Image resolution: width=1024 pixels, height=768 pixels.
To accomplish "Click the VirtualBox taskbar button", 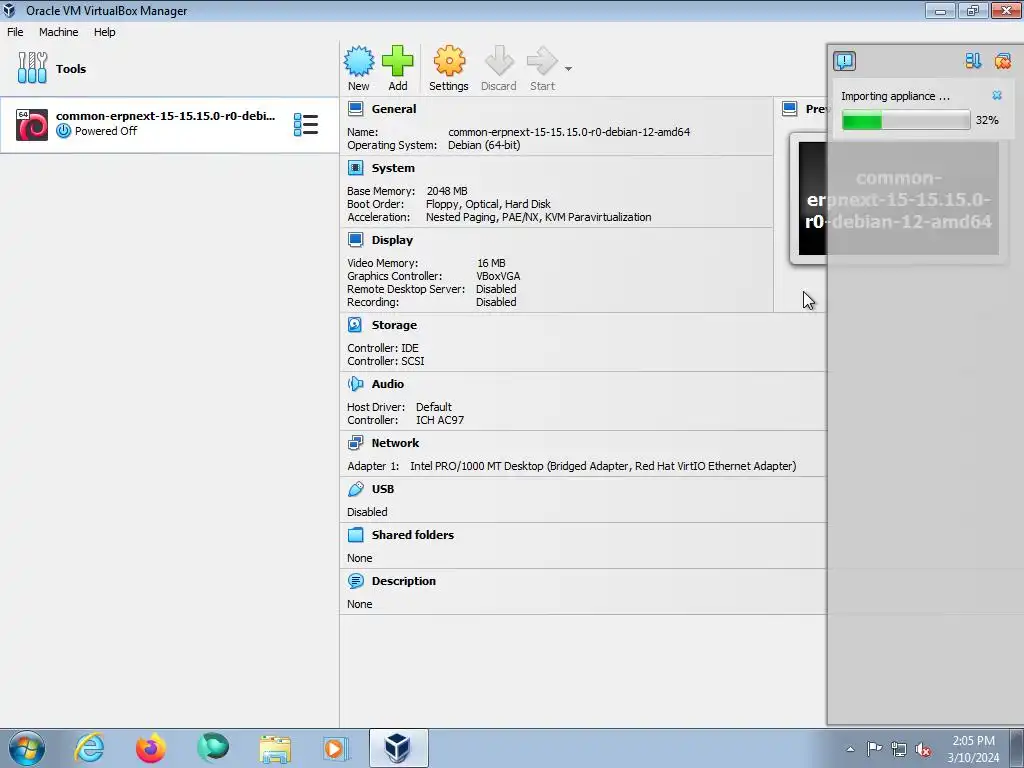I will click(398, 748).
